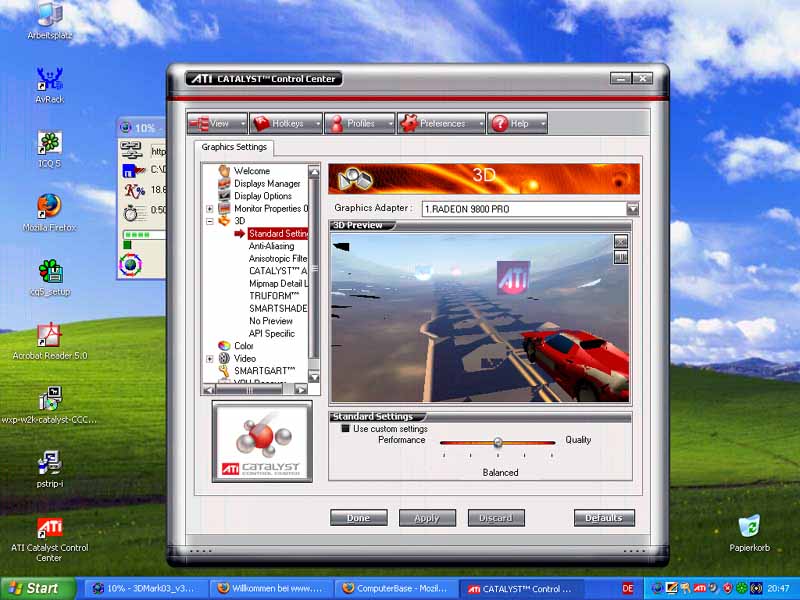Click the Displays Manager tree icon
Viewport: 800px width, 600px height.
pyautogui.click(x=224, y=183)
